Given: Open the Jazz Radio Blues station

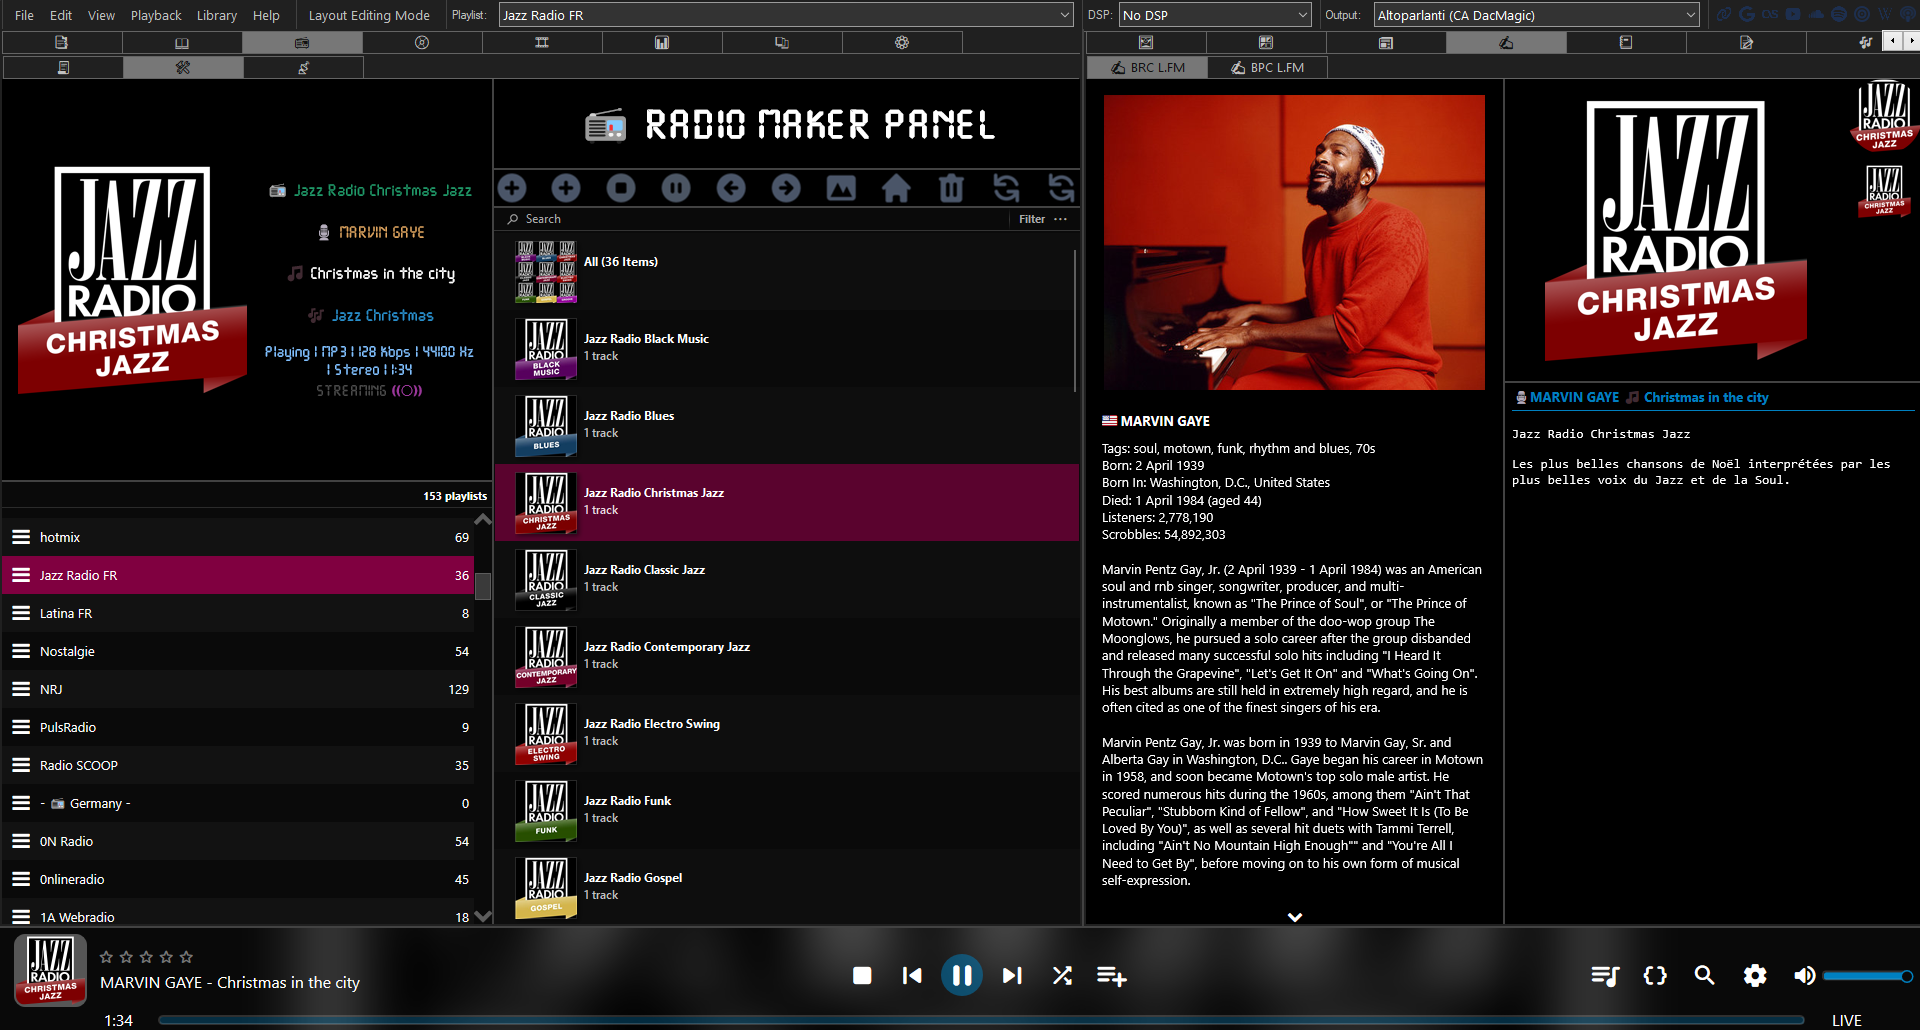Looking at the screenshot, I should (x=787, y=425).
